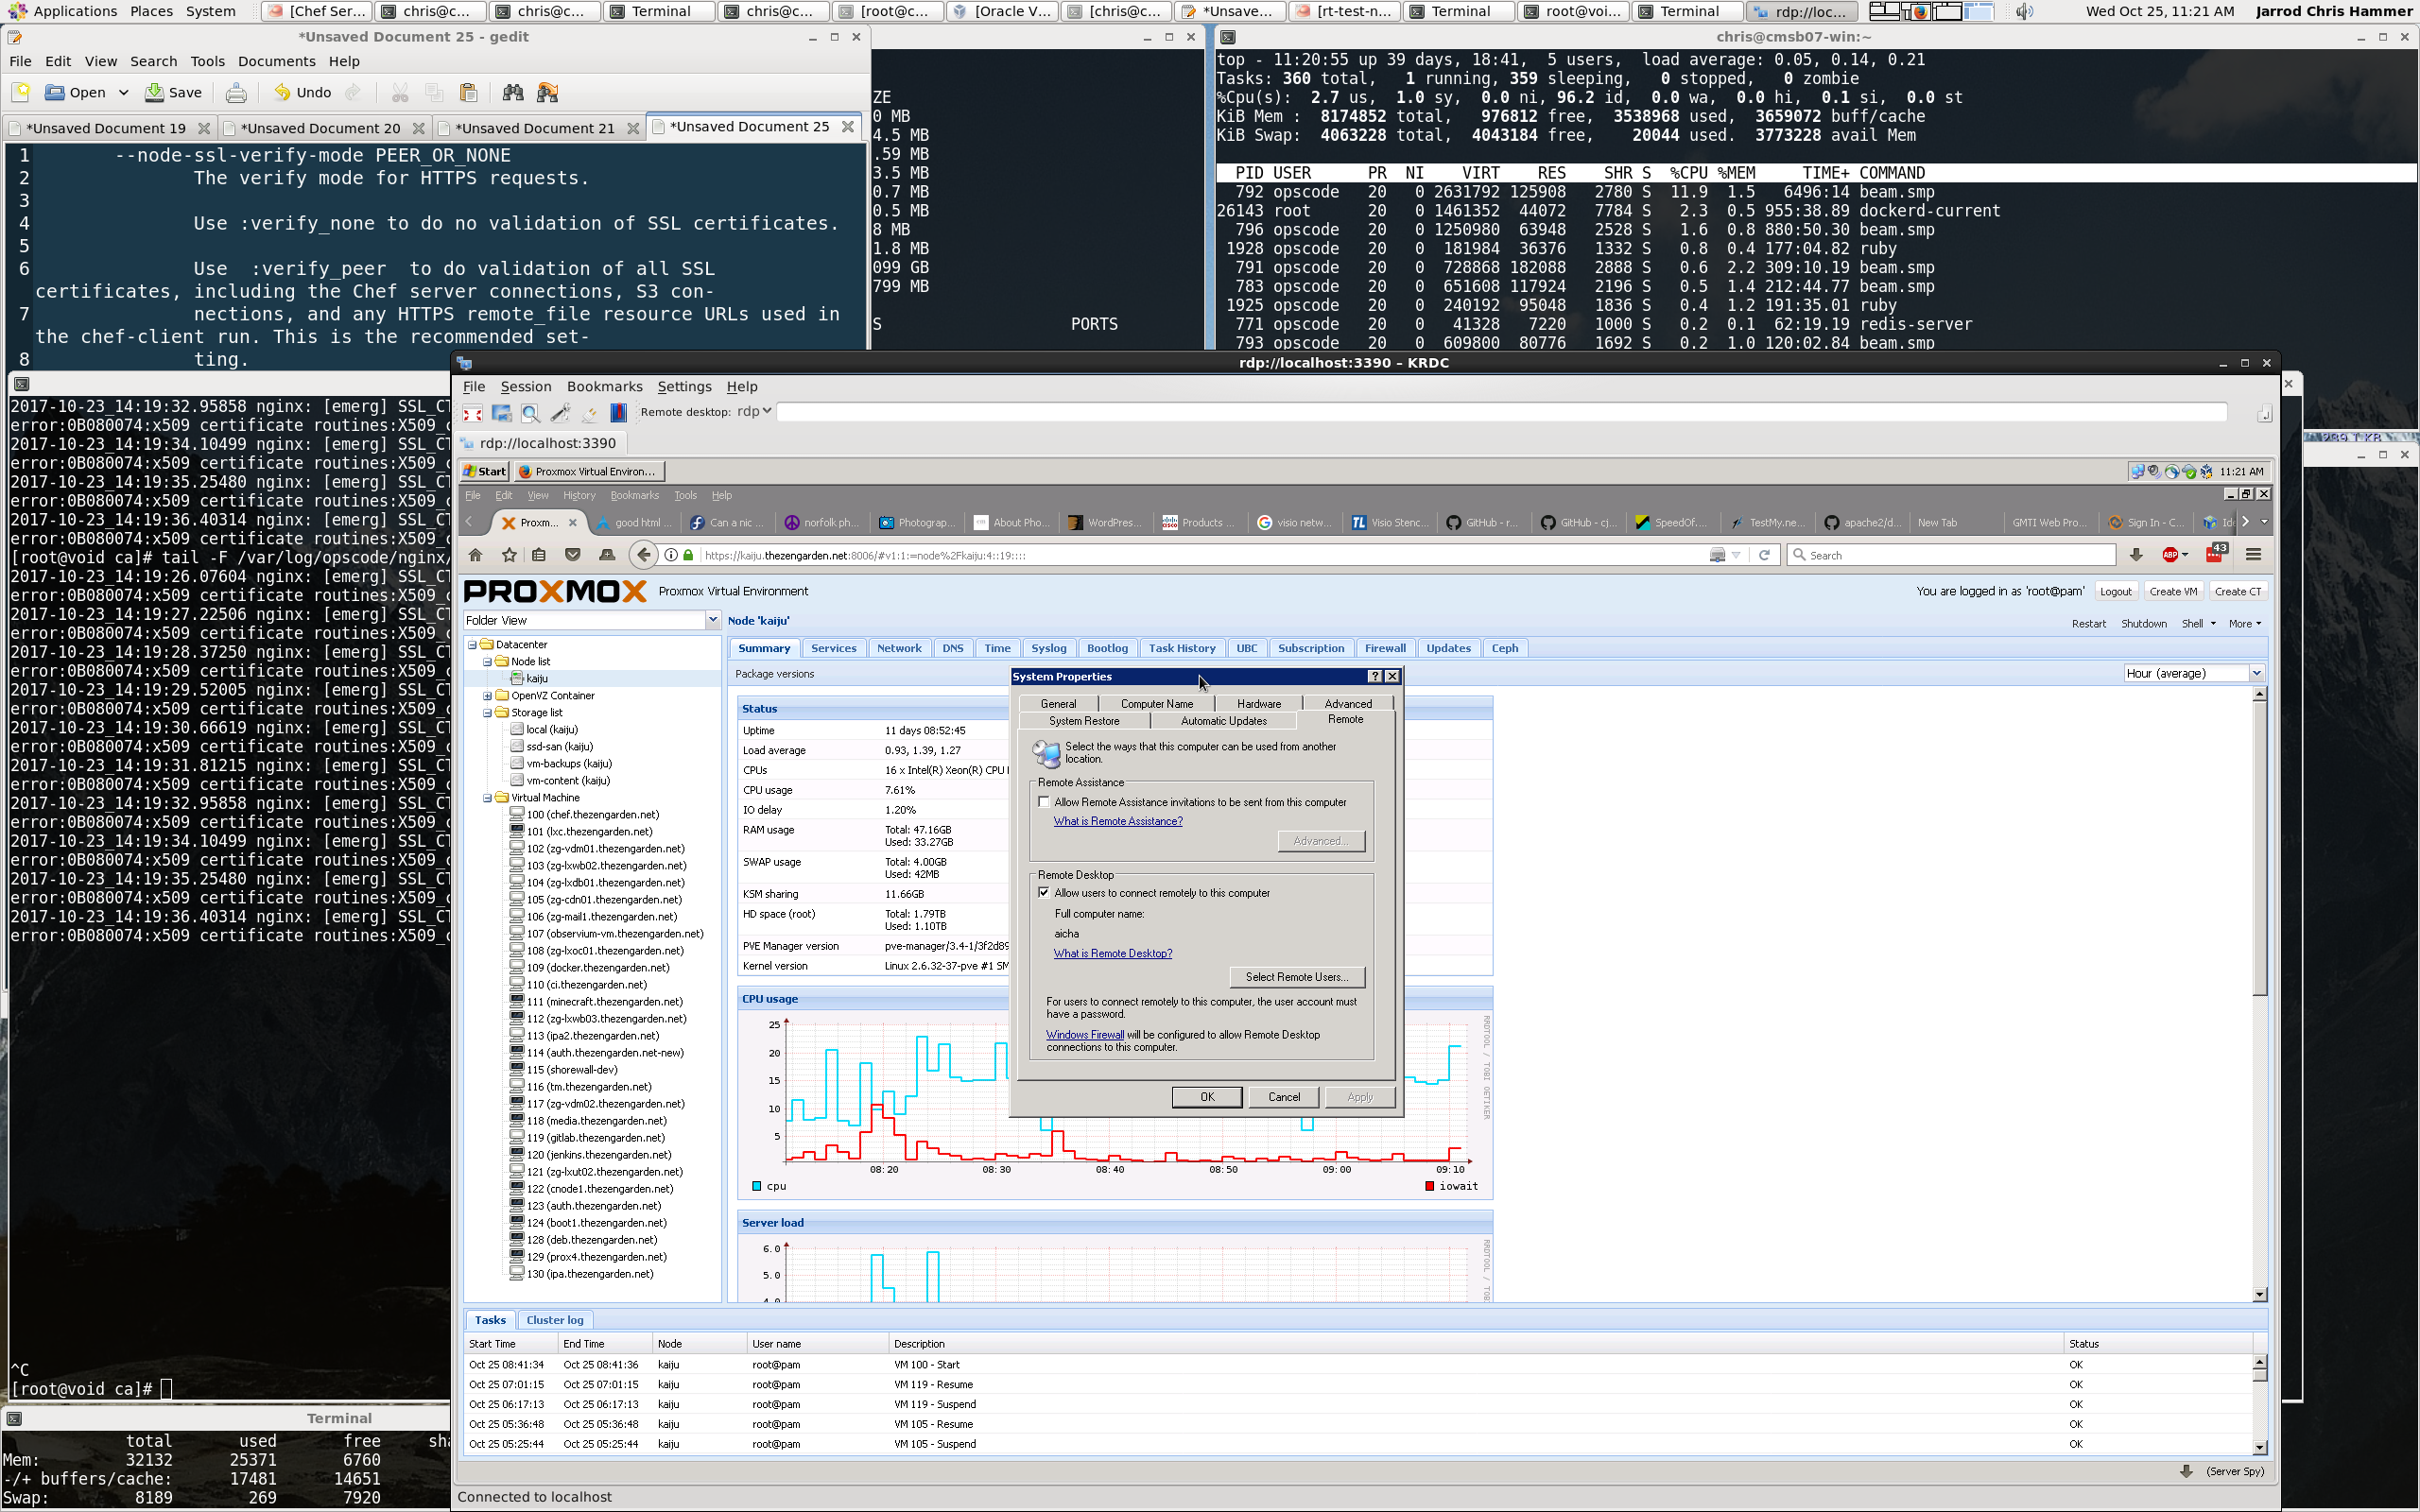Open the KRDC Remote desktop protocol dropdown
The image size is (2420, 1512).
(x=755, y=412)
